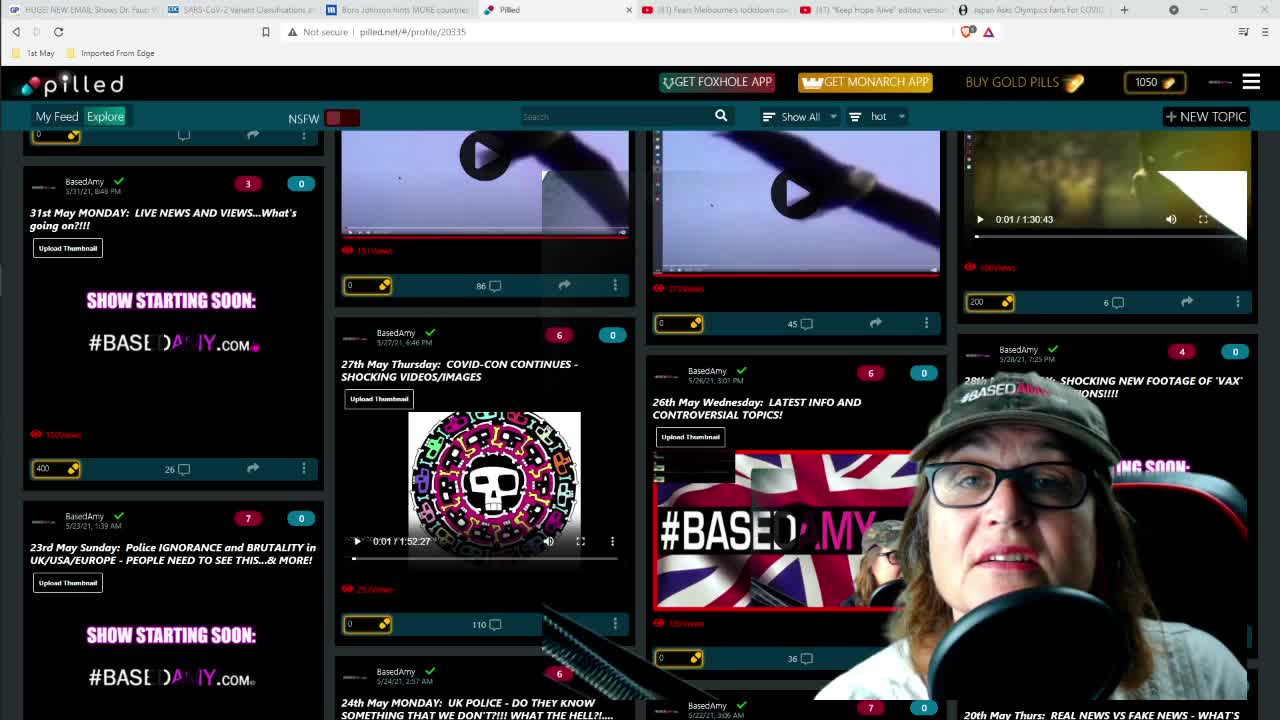Seek on skull video progress bar
Image resolution: width=1280 pixels, height=720 pixels.
click(485, 558)
